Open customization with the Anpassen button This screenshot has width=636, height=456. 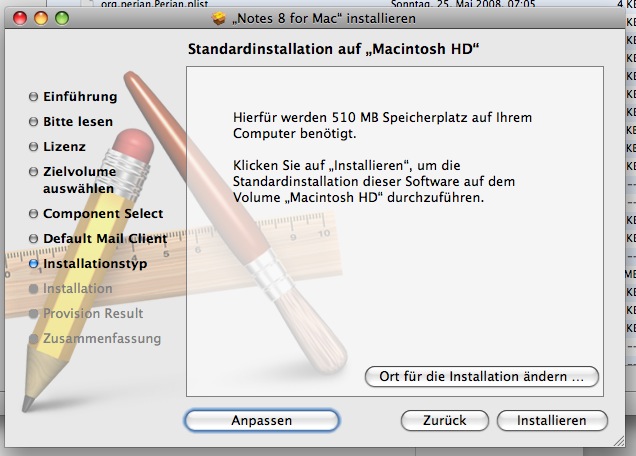[262, 420]
